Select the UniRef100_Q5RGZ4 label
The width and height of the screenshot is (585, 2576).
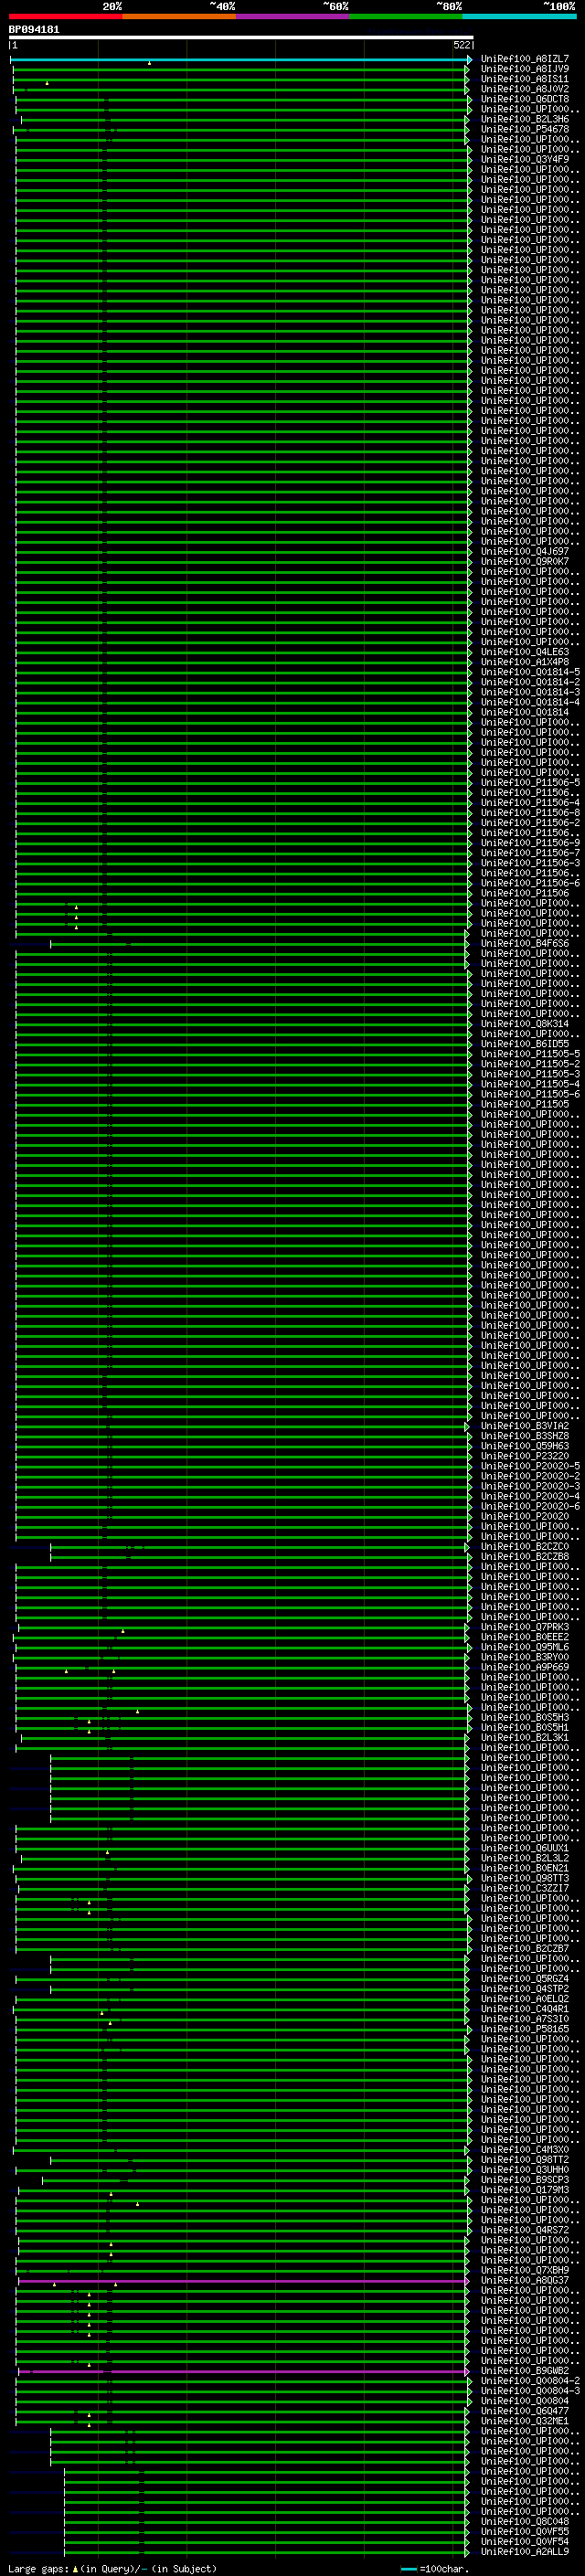pyautogui.click(x=524, y=1979)
